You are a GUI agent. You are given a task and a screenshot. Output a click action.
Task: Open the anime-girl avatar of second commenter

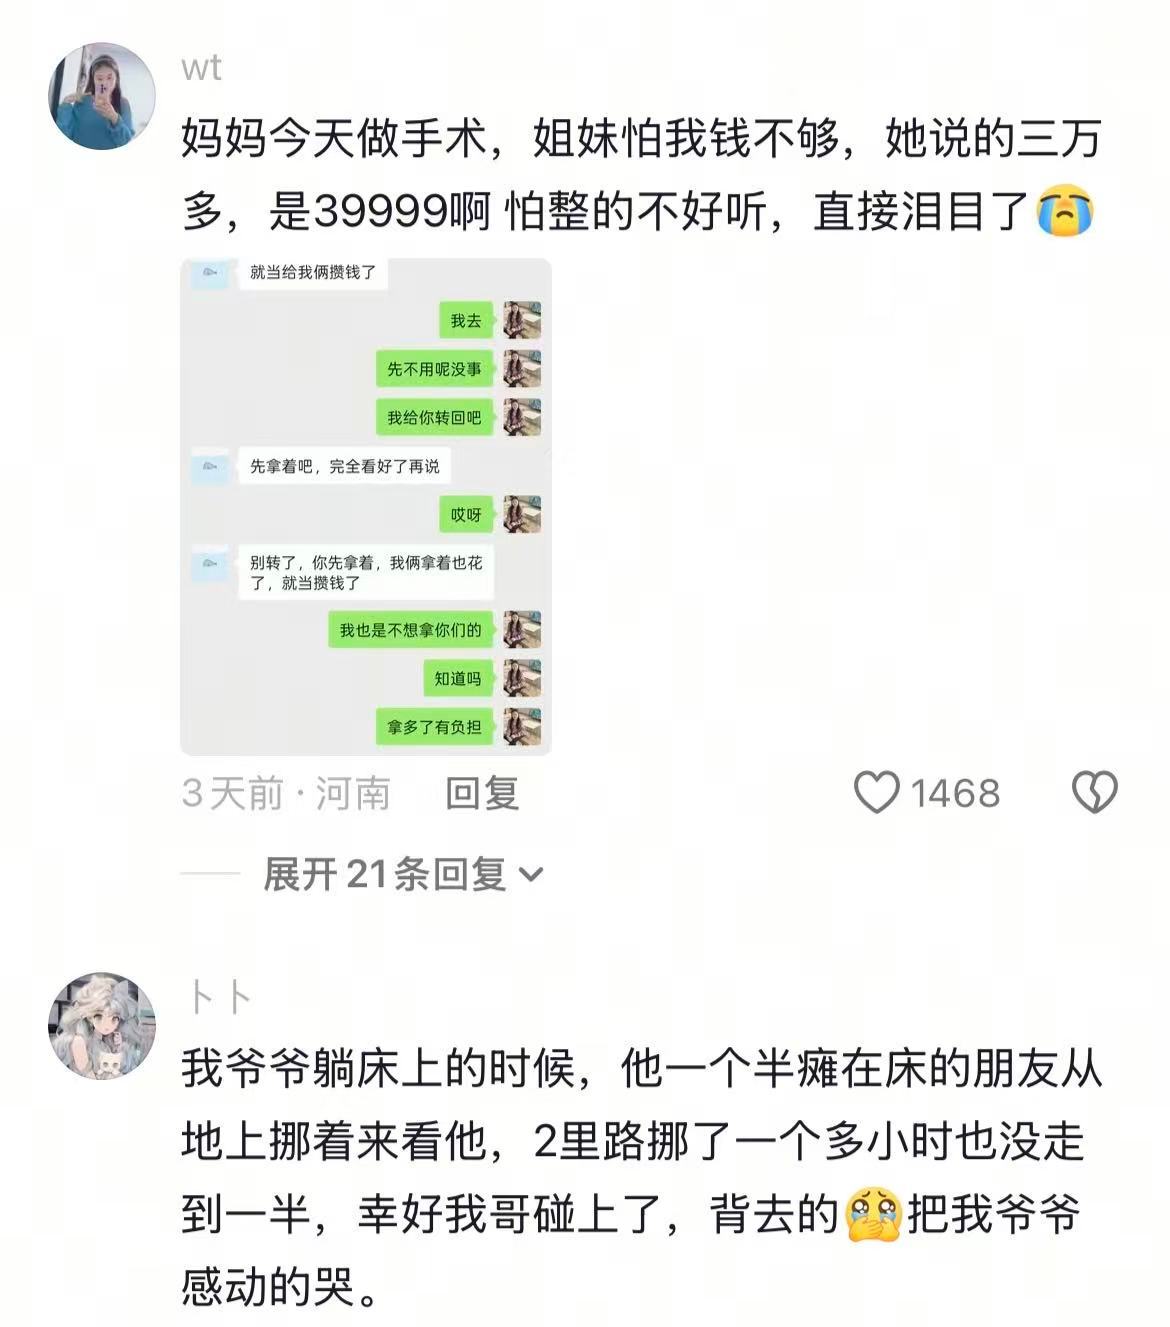coord(102,1025)
